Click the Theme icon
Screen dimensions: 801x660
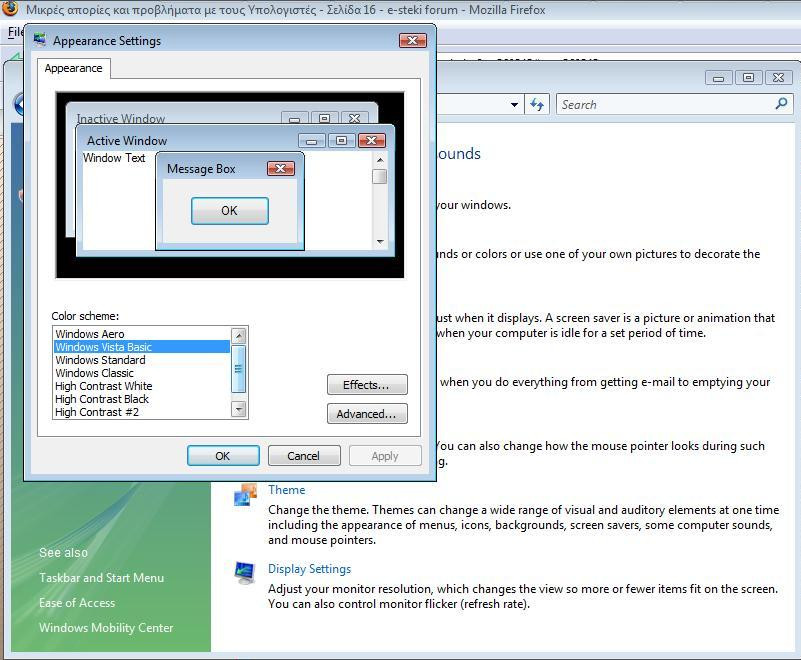[245, 495]
